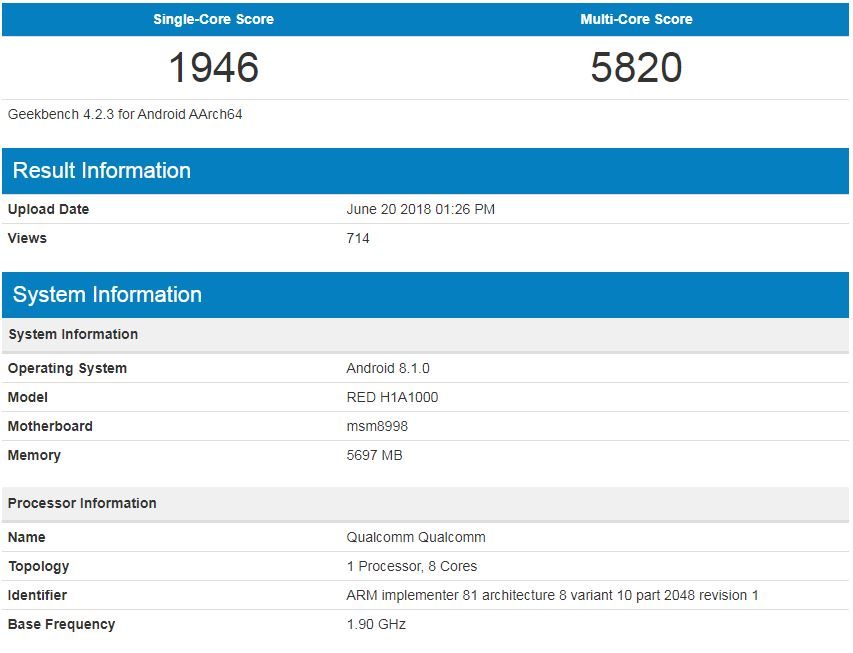Click the views count 714
This screenshot has width=853, height=653.
[x=358, y=238]
